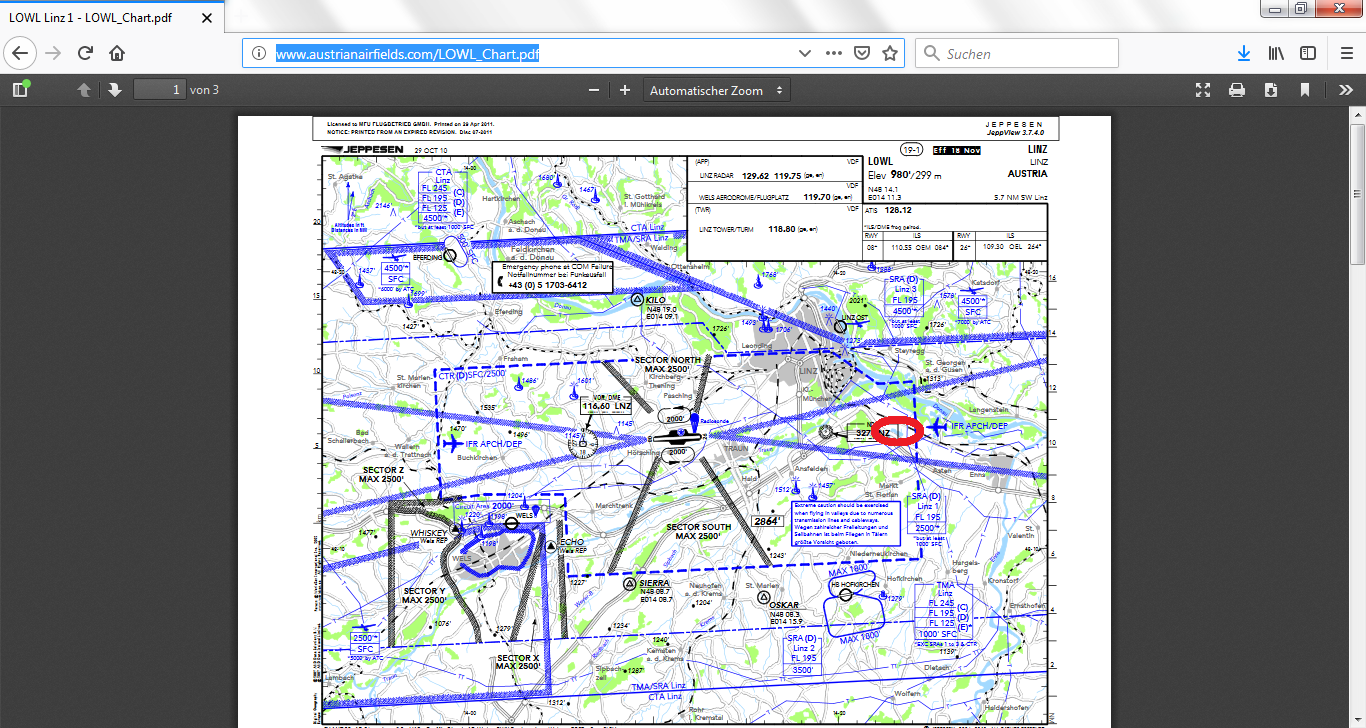Click the emergency phone number +43 text
This screenshot has height=728, width=1366.
547,285
